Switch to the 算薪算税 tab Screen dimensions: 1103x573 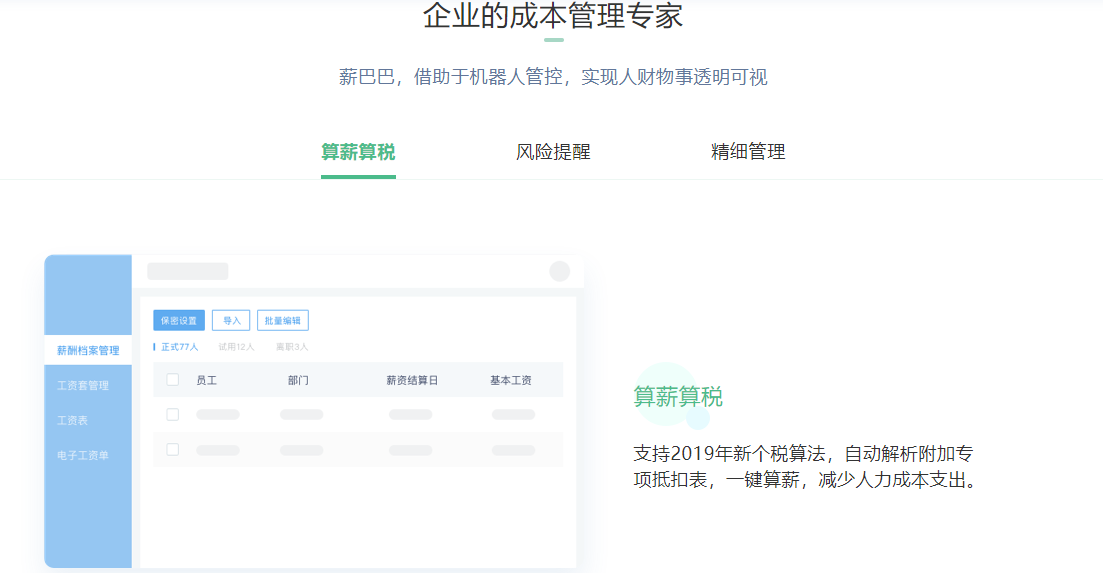358,152
